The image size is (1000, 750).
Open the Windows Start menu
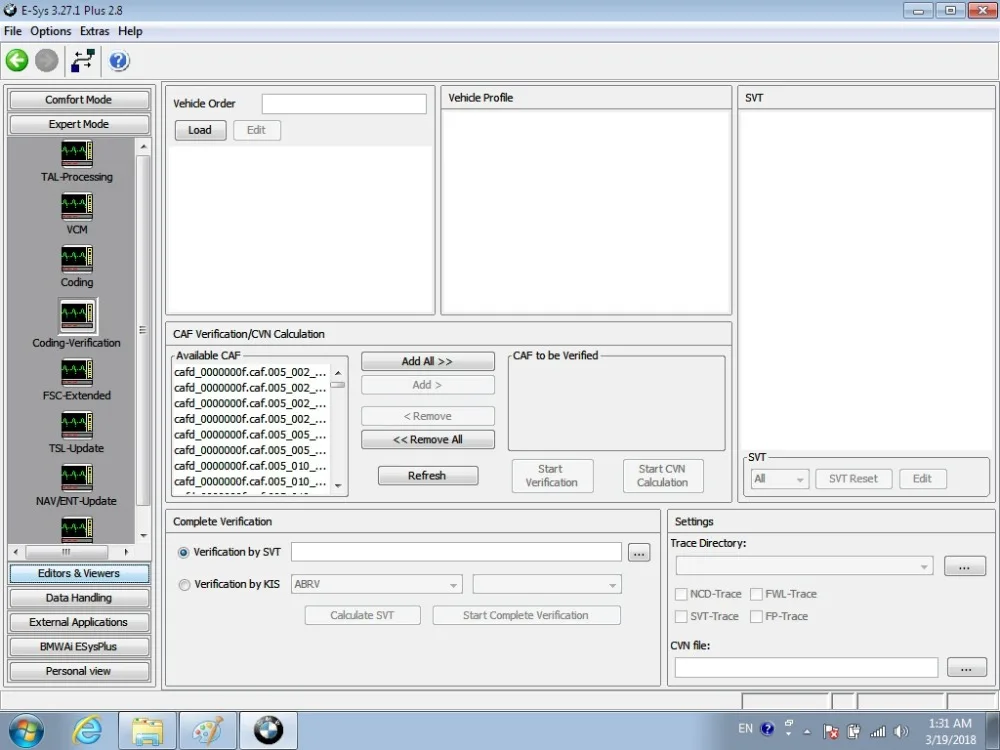pos(26,730)
